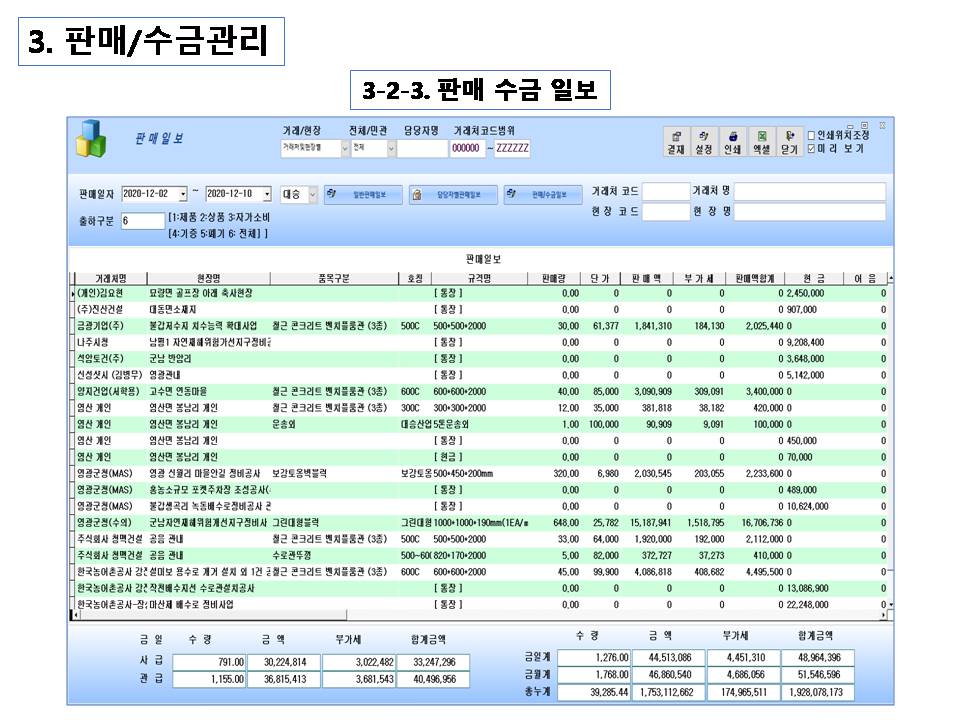Click the 결재 approval toolbar icon
Image resolution: width=960 pixels, height=720 pixels.
(x=676, y=141)
